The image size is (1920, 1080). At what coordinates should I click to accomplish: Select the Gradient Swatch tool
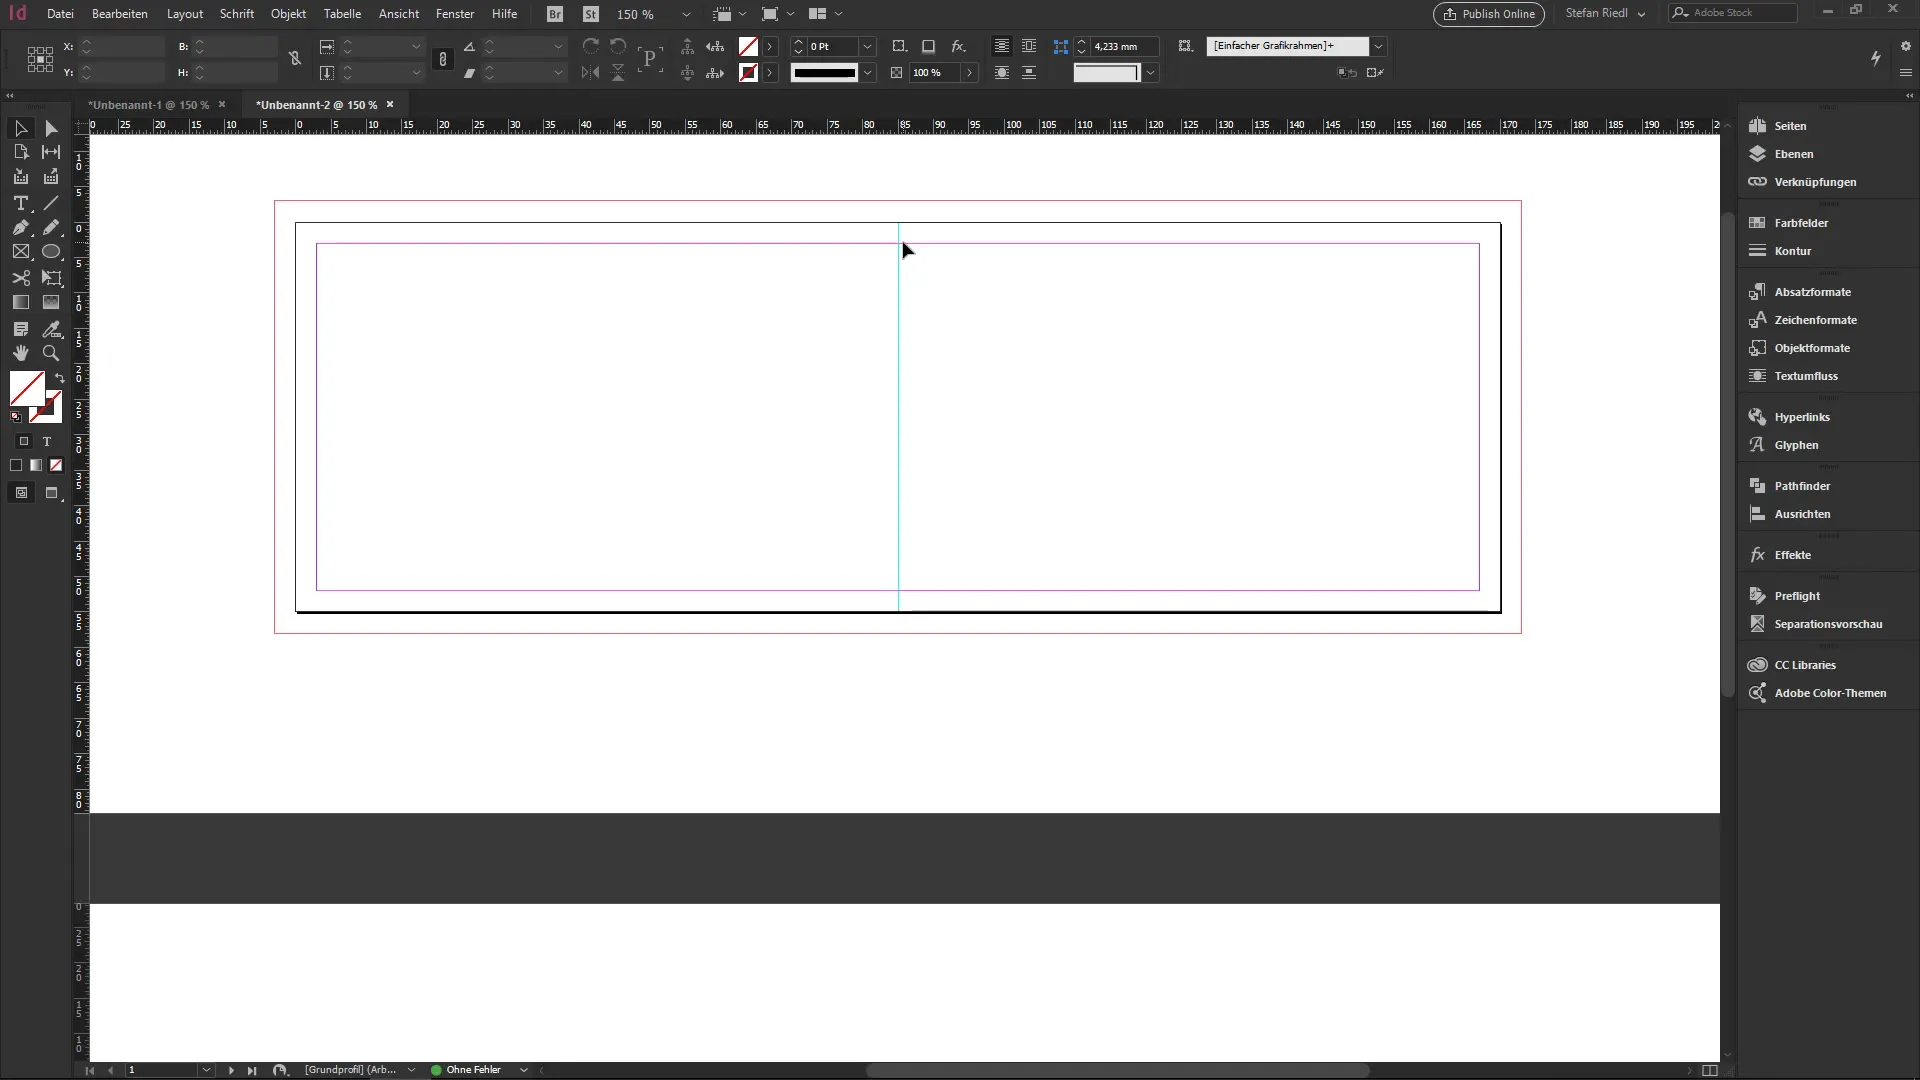[x=20, y=302]
